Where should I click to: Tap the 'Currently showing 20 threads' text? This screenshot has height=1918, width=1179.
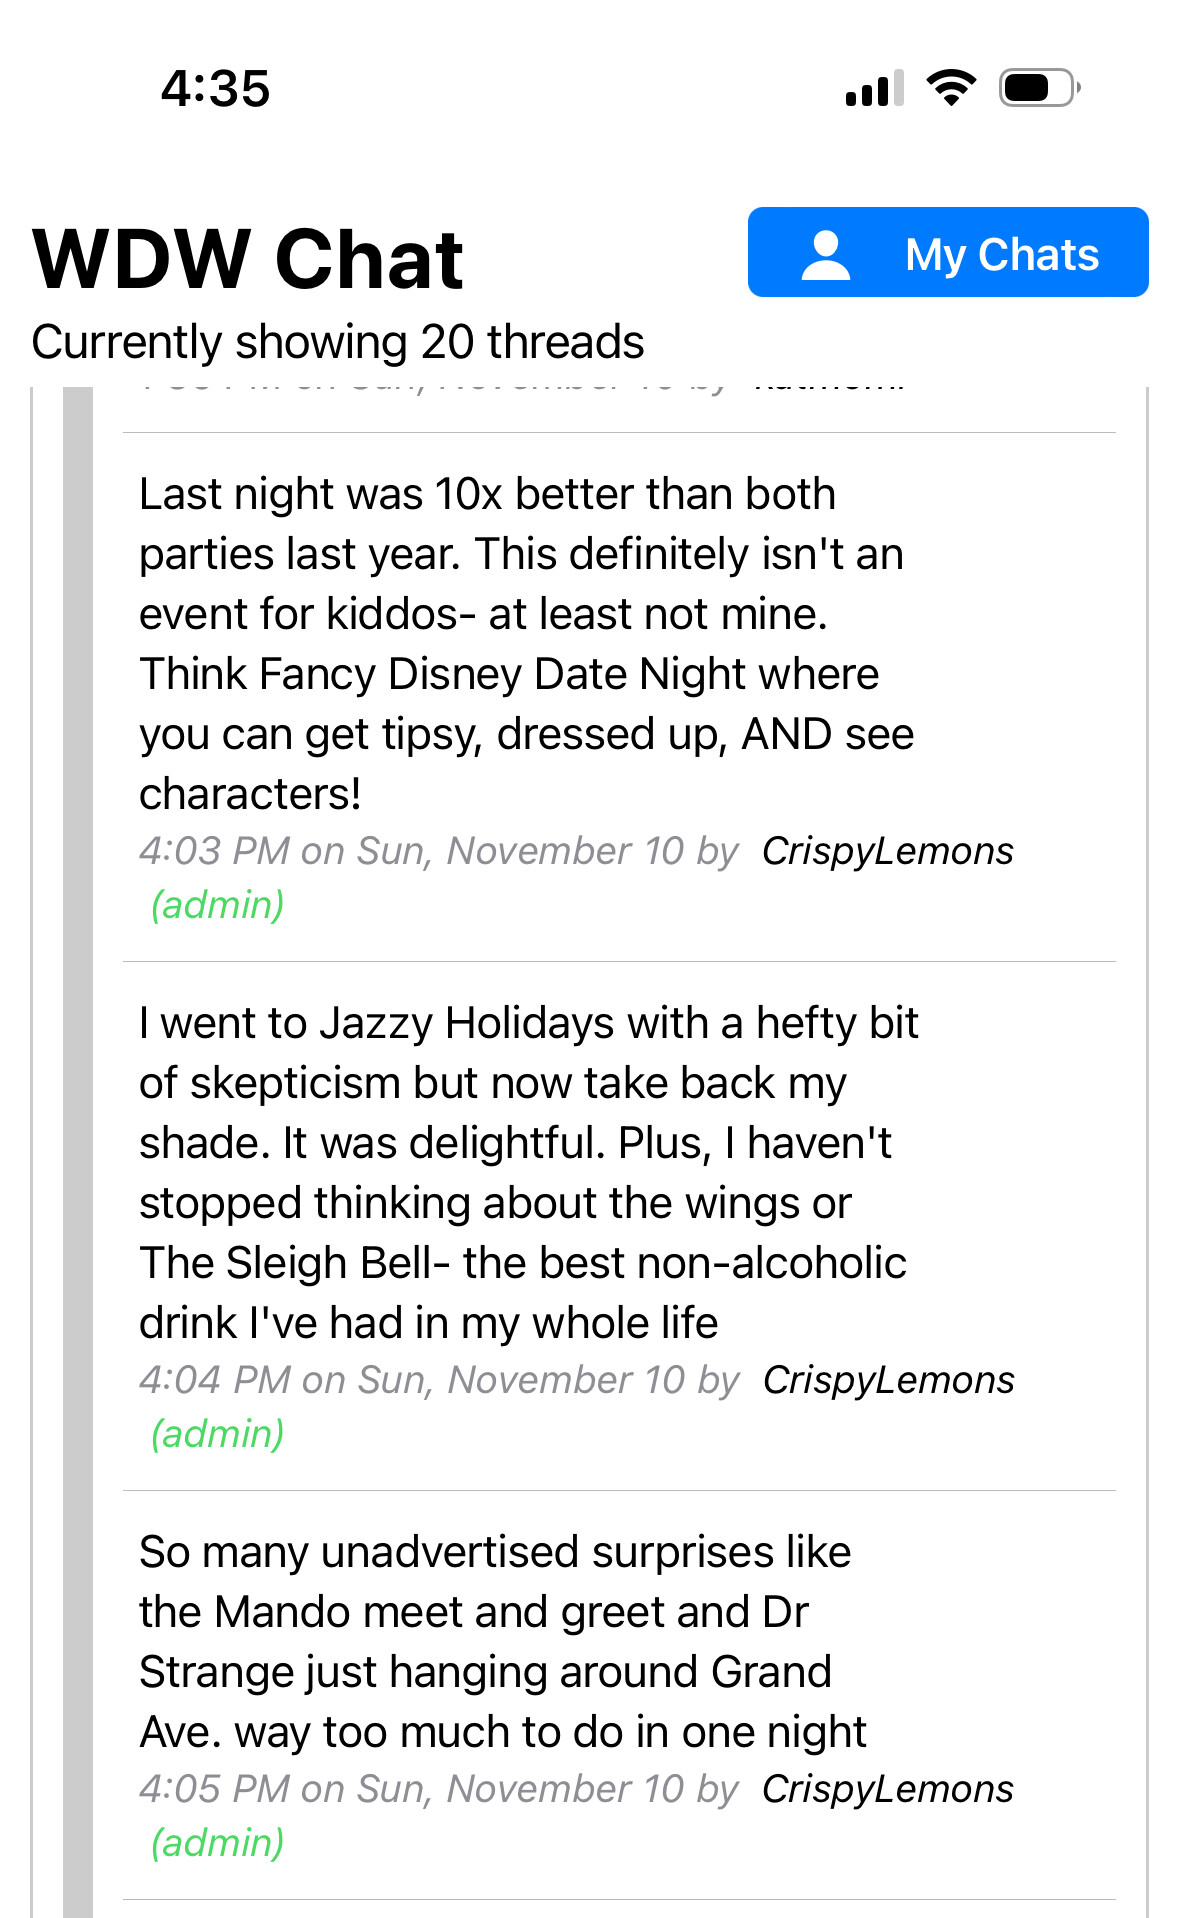[338, 342]
